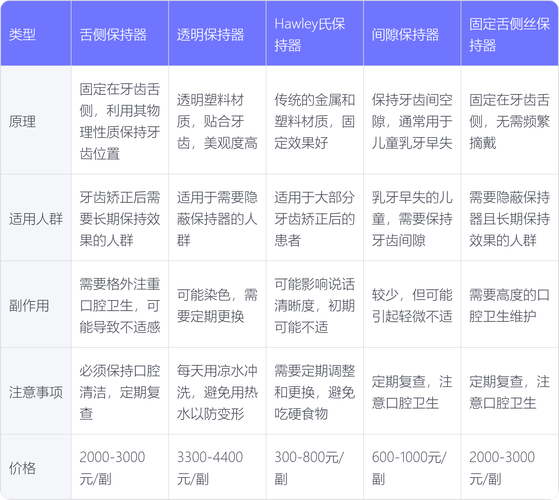Screen dimensions: 559x500
Task: Select the '副作用' row label
Action: tap(36, 305)
